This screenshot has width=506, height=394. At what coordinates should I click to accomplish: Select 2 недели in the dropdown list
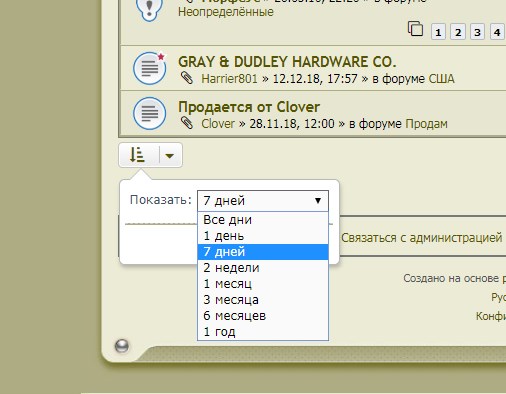(x=263, y=268)
